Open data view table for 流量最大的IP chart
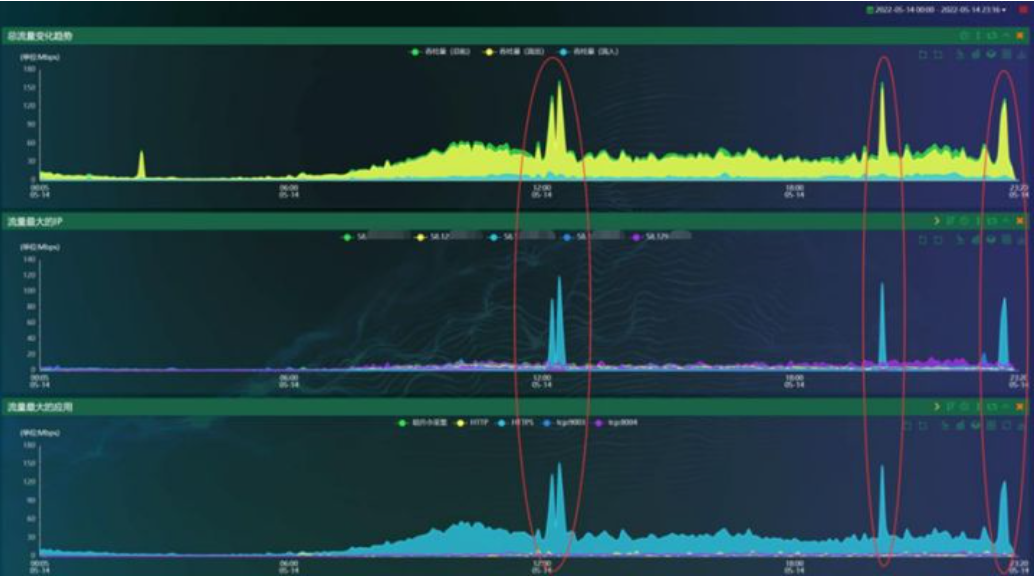Image resolution: width=1035 pixels, height=577 pixels. [x=1006, y=240]
